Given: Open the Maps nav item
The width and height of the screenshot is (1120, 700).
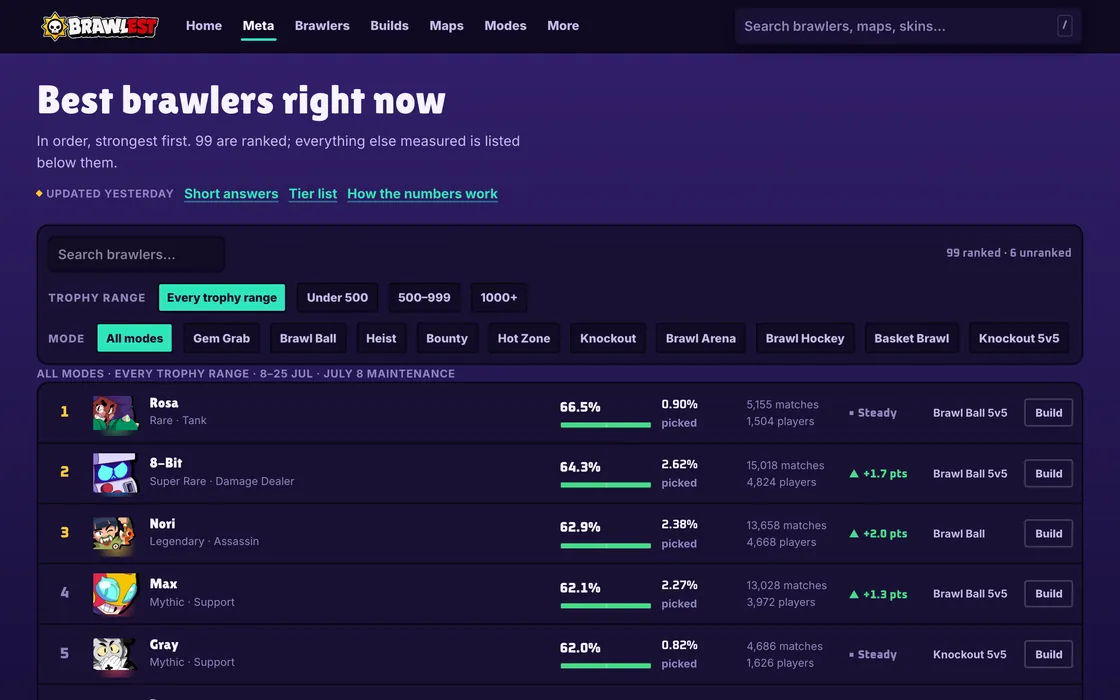Looking at the screenshot, I should tap(446, 26).
